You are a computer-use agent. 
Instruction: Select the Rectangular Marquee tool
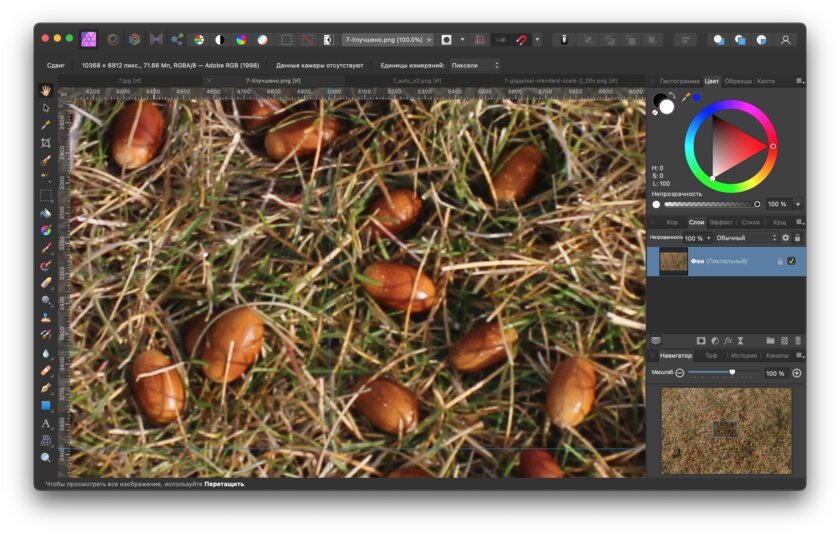click(46, 195)
